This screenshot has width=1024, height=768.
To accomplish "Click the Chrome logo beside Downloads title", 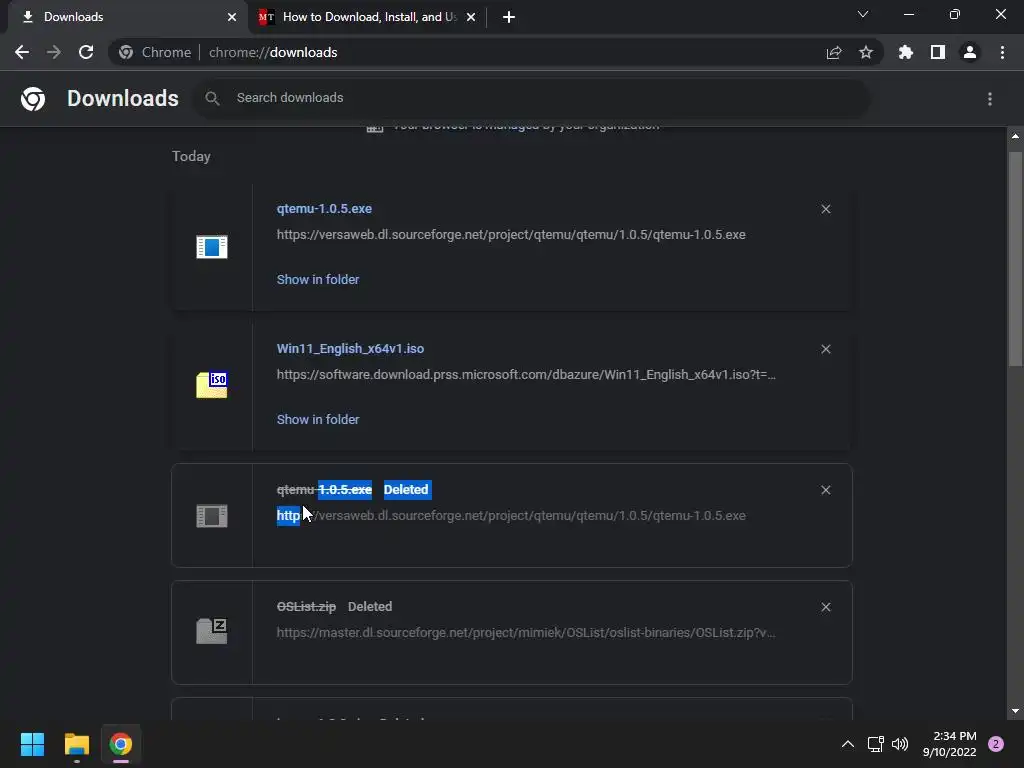I will click(33, 99).
